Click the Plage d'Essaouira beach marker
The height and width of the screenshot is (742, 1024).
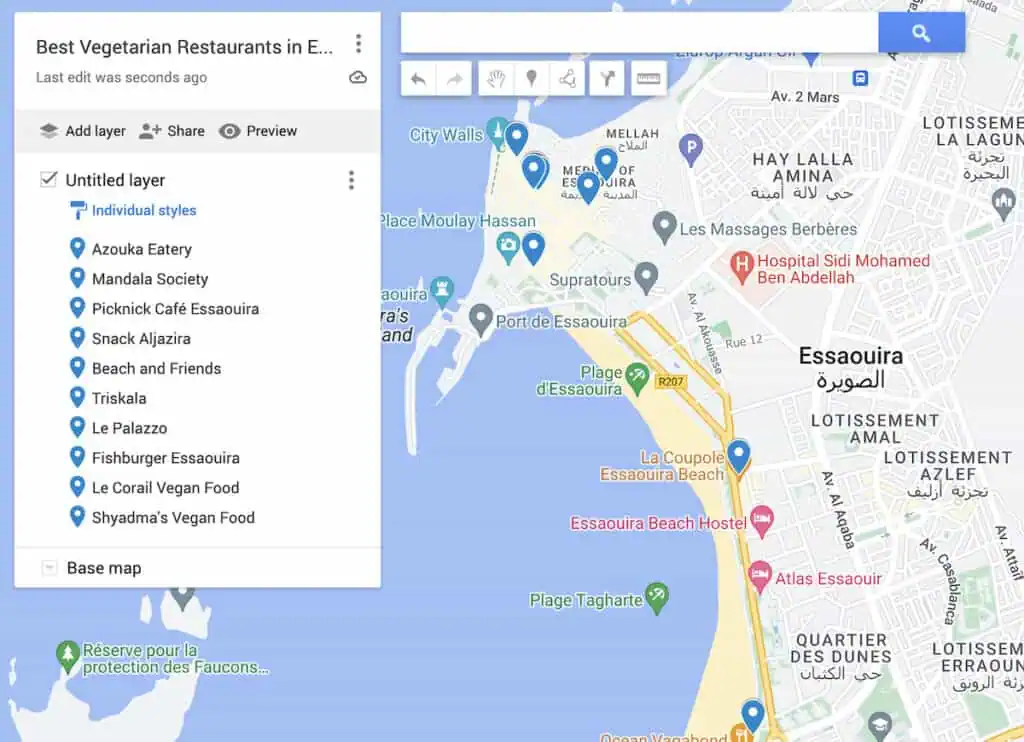point(637,379)
